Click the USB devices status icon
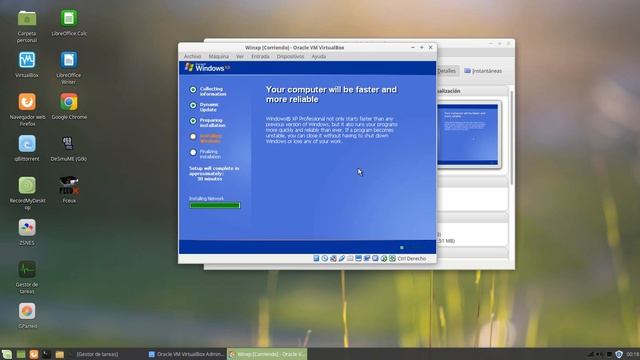Image resolution: width=640 pixels, height=360 pixels. 342,258
